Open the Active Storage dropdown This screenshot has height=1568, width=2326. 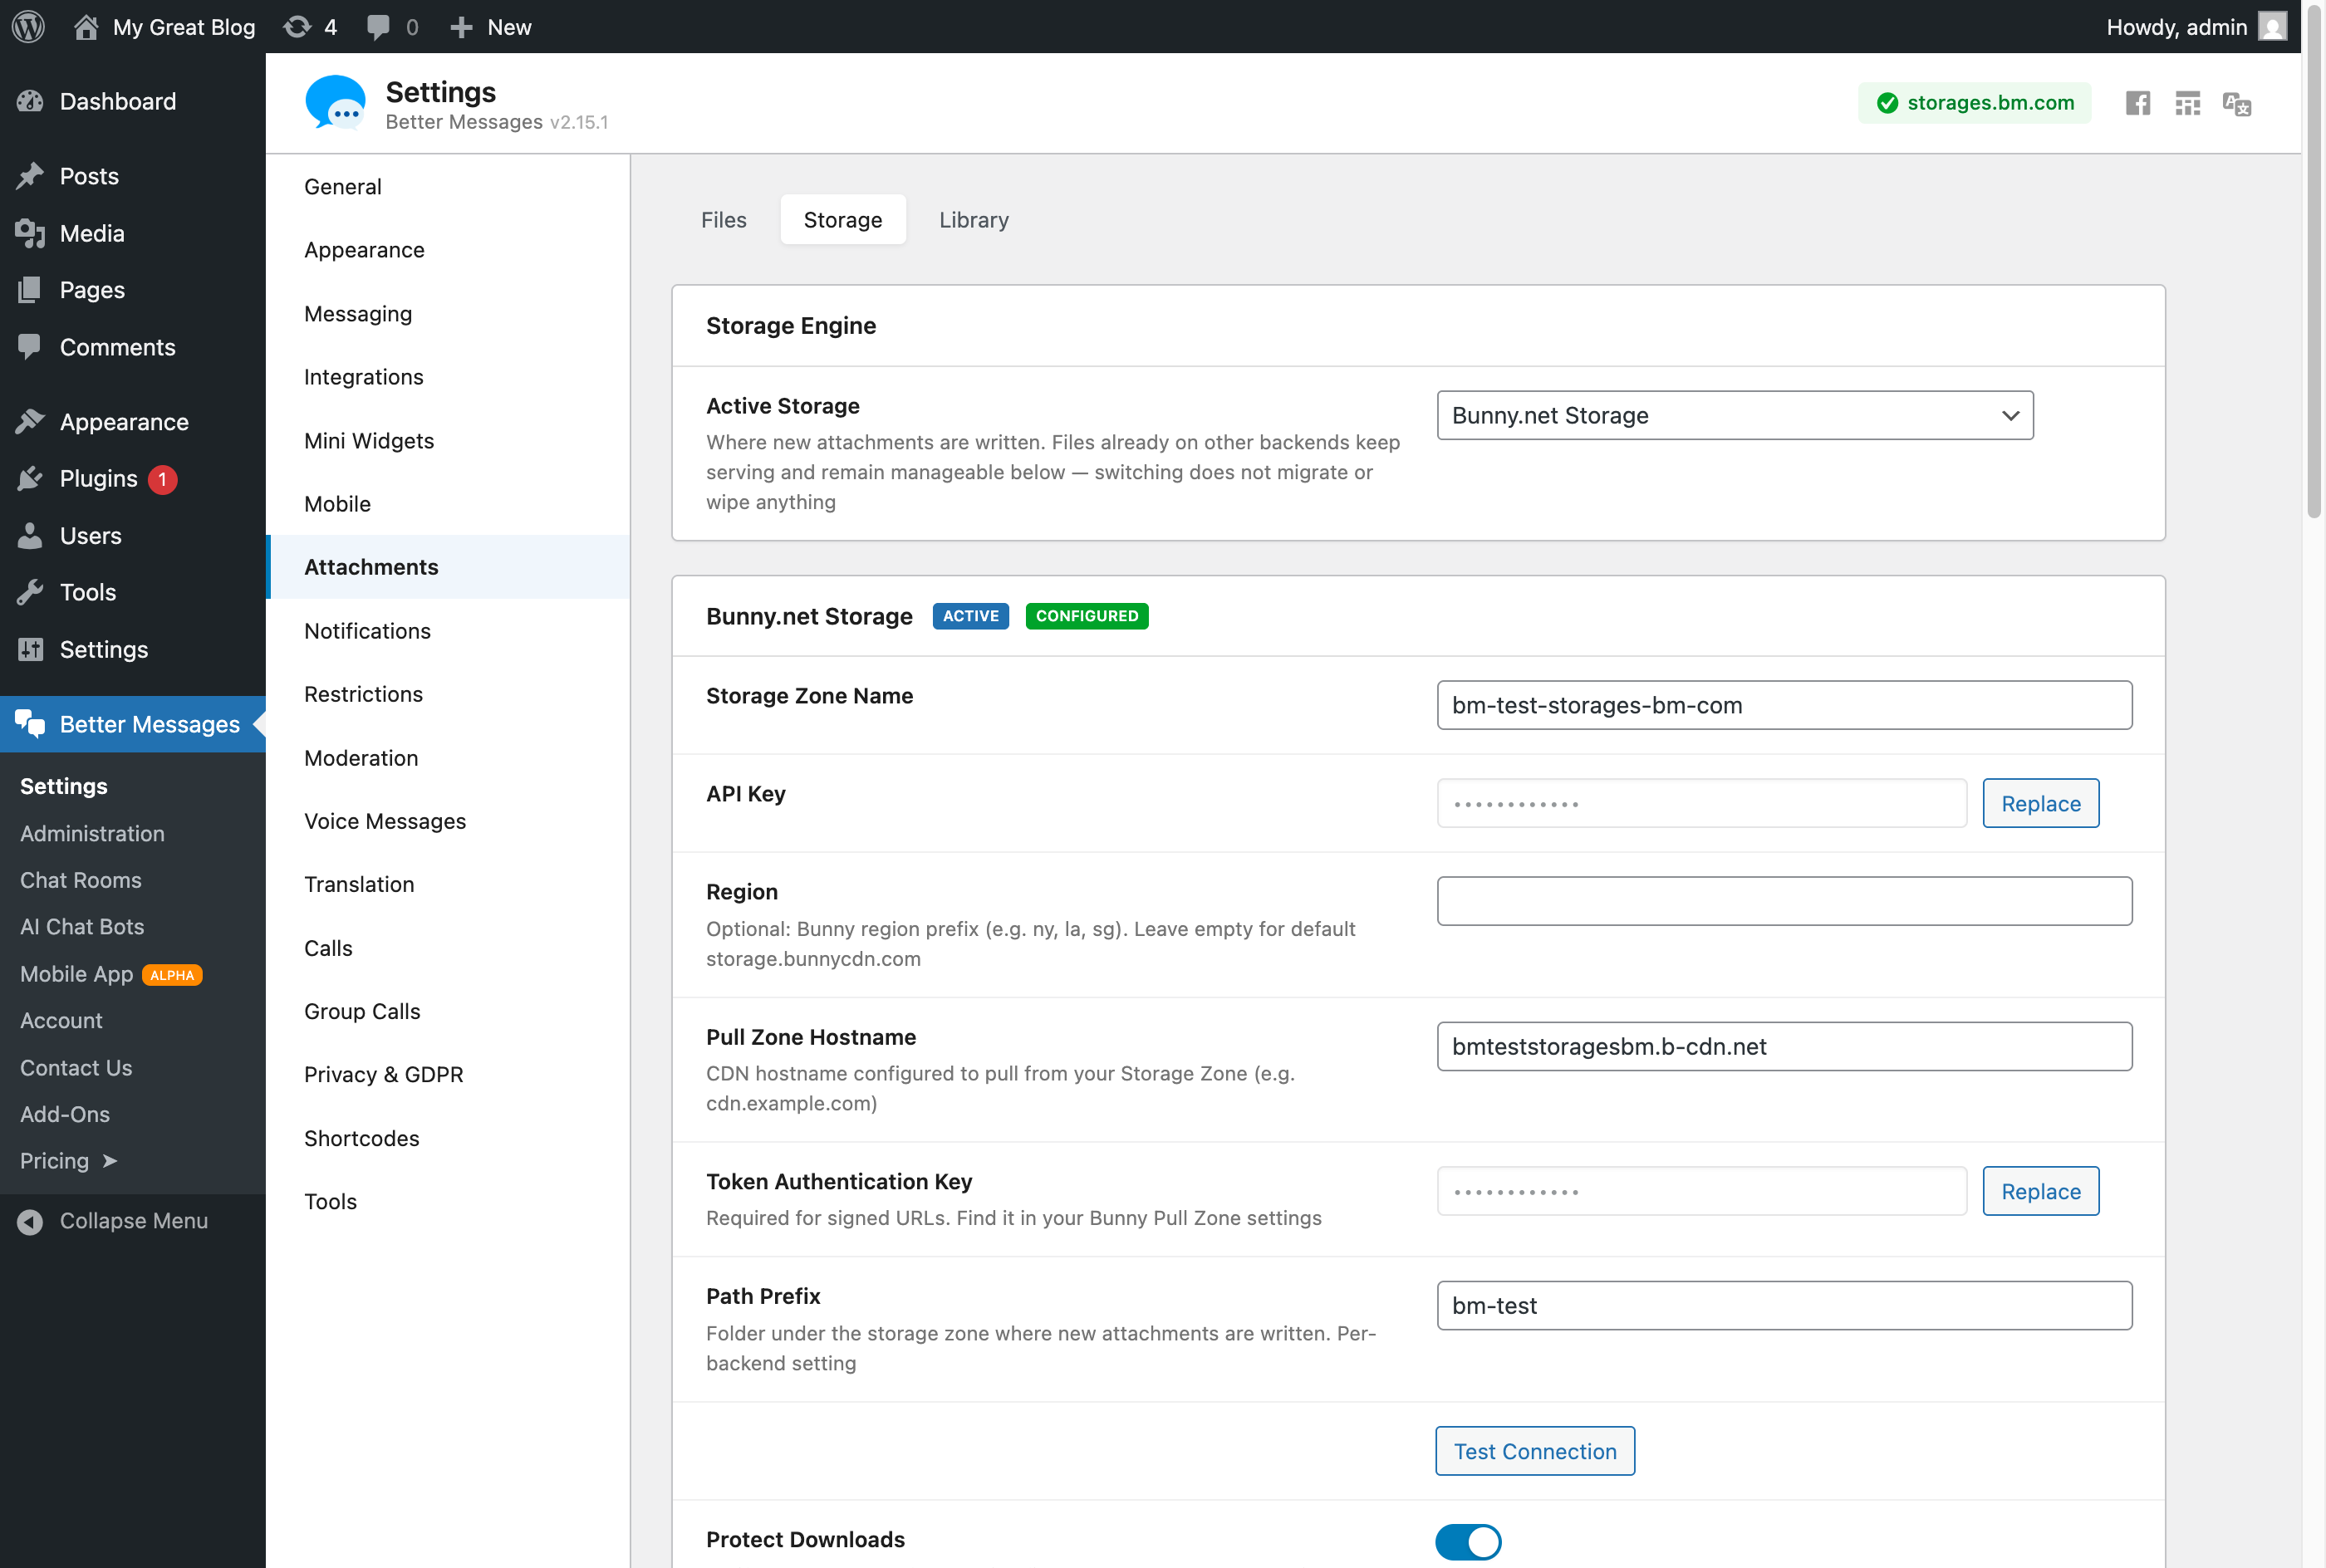coord(1735,415)
